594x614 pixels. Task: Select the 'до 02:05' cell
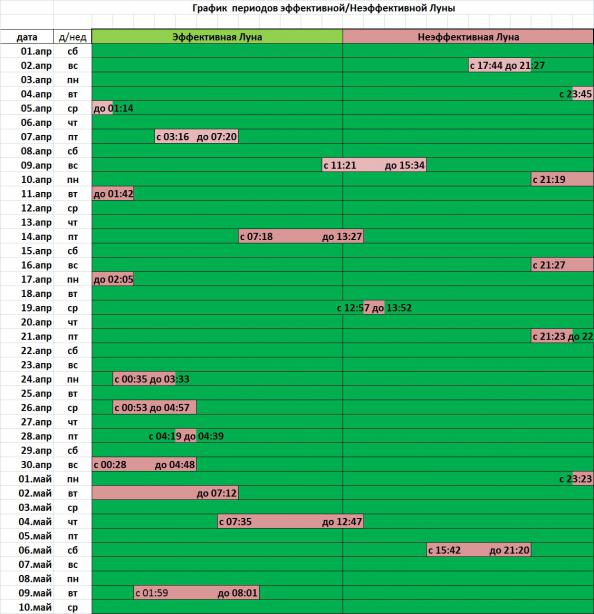click(113, 279)
